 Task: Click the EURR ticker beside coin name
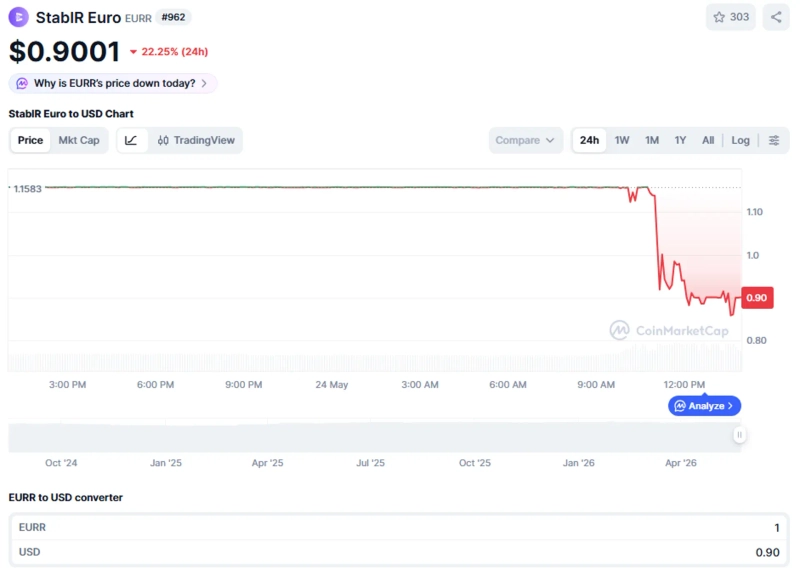tap(138, 18)
